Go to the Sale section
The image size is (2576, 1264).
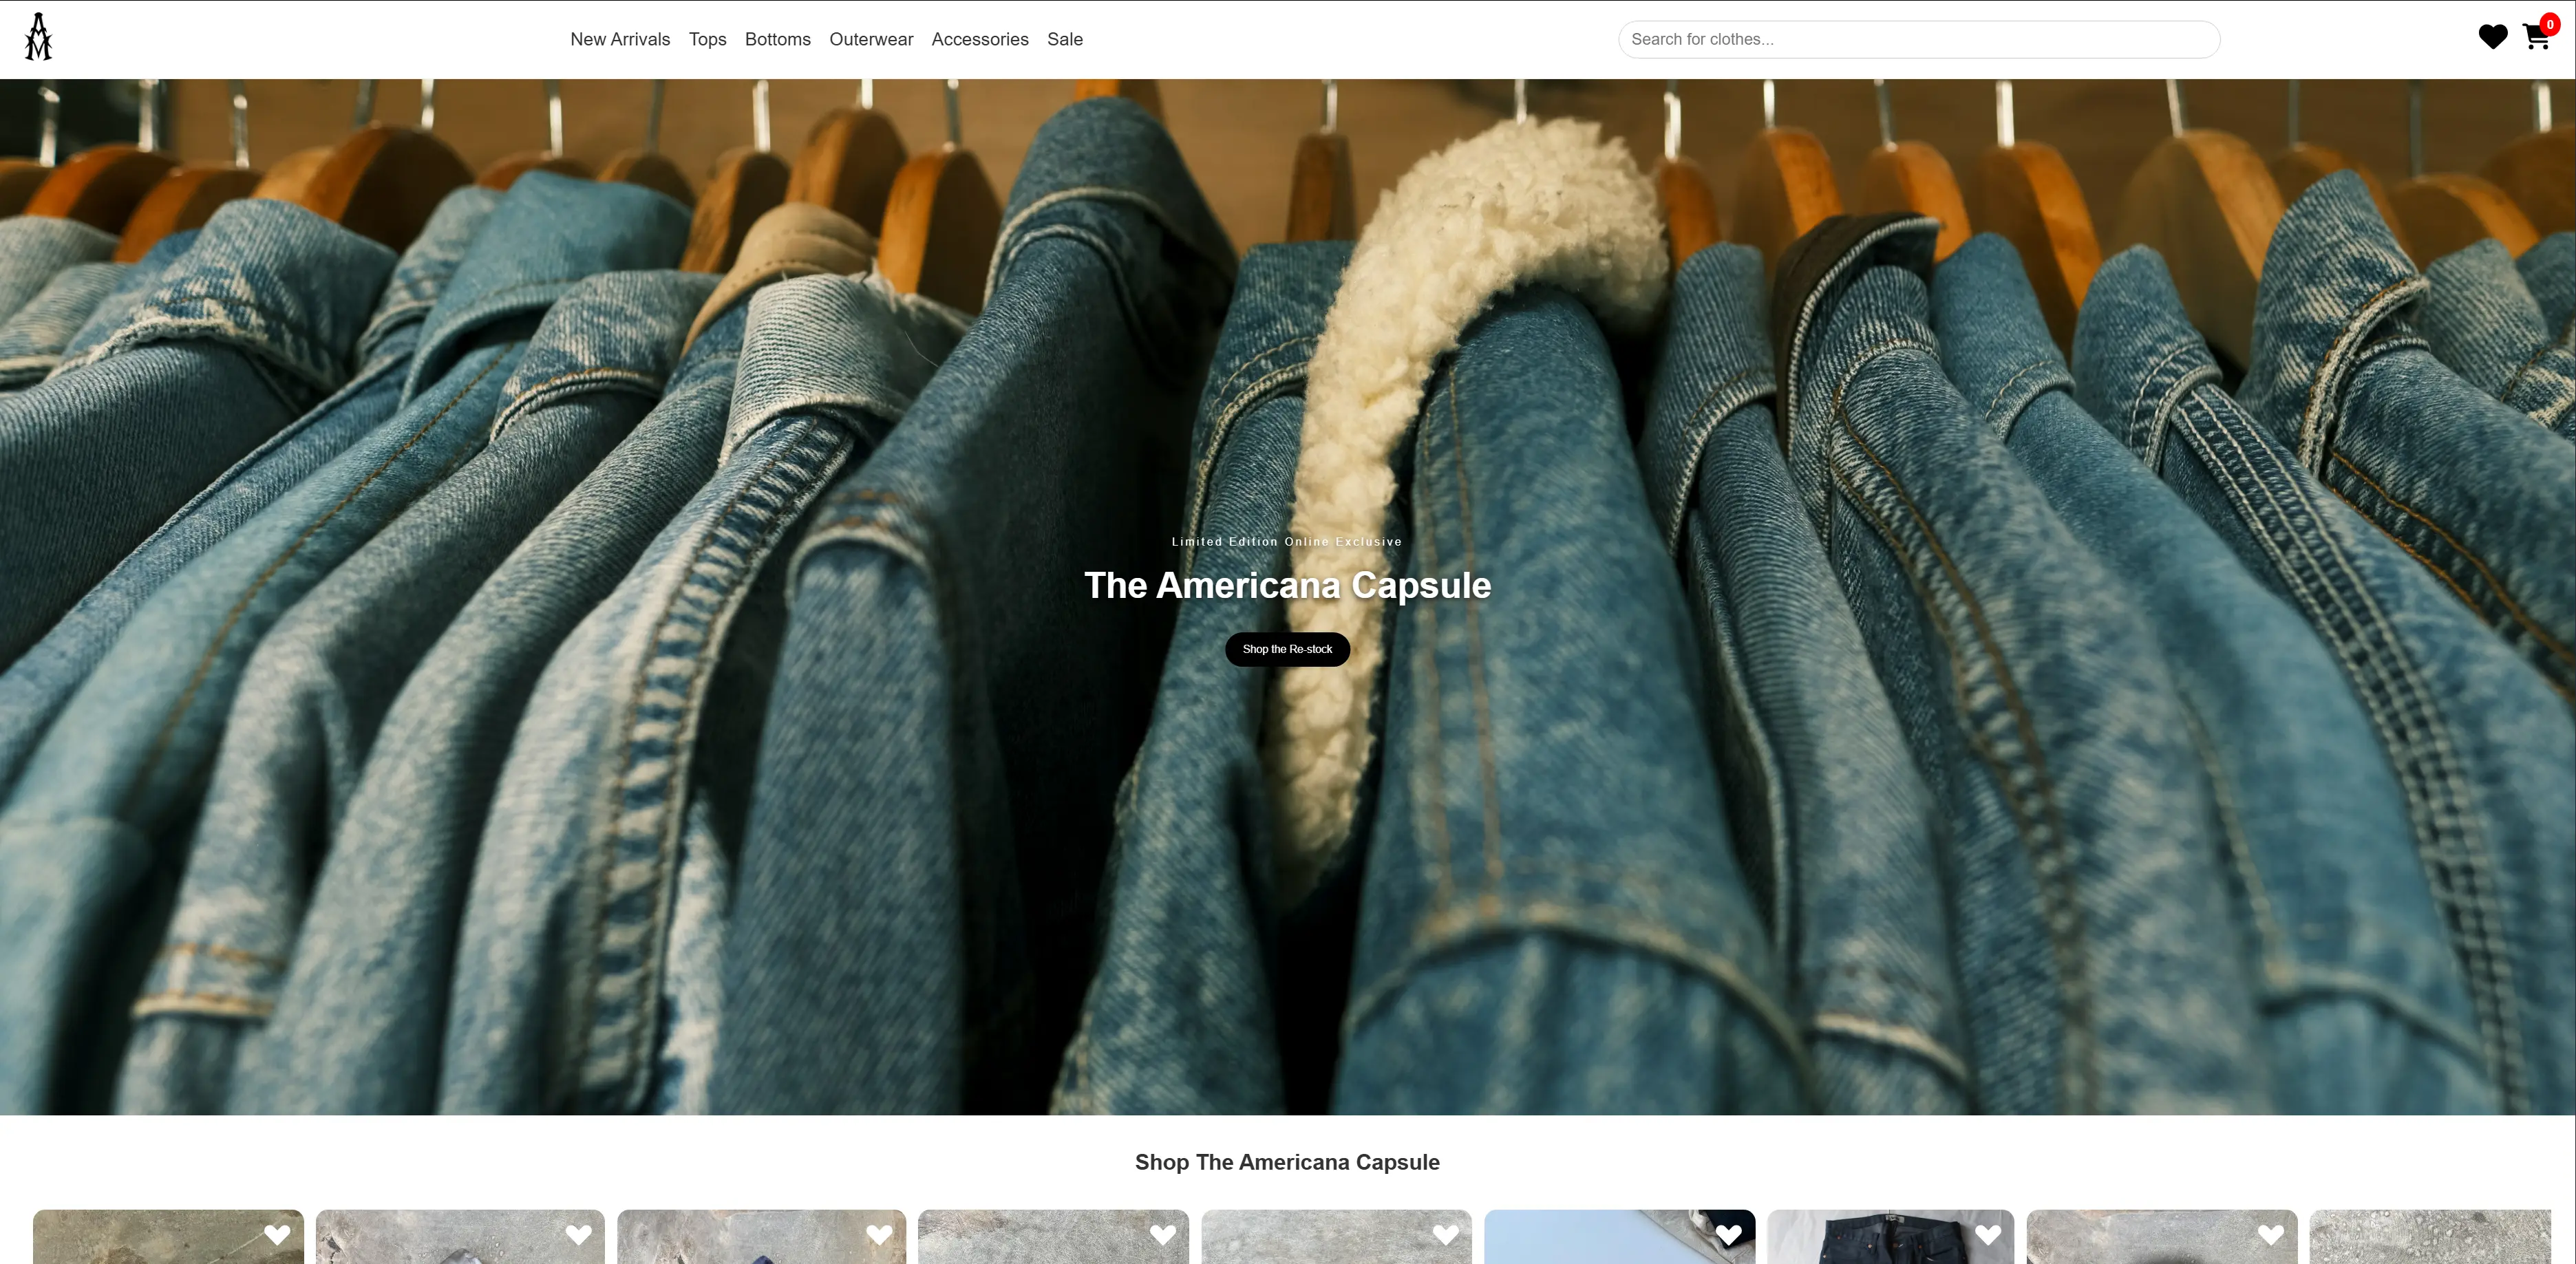1065,39
